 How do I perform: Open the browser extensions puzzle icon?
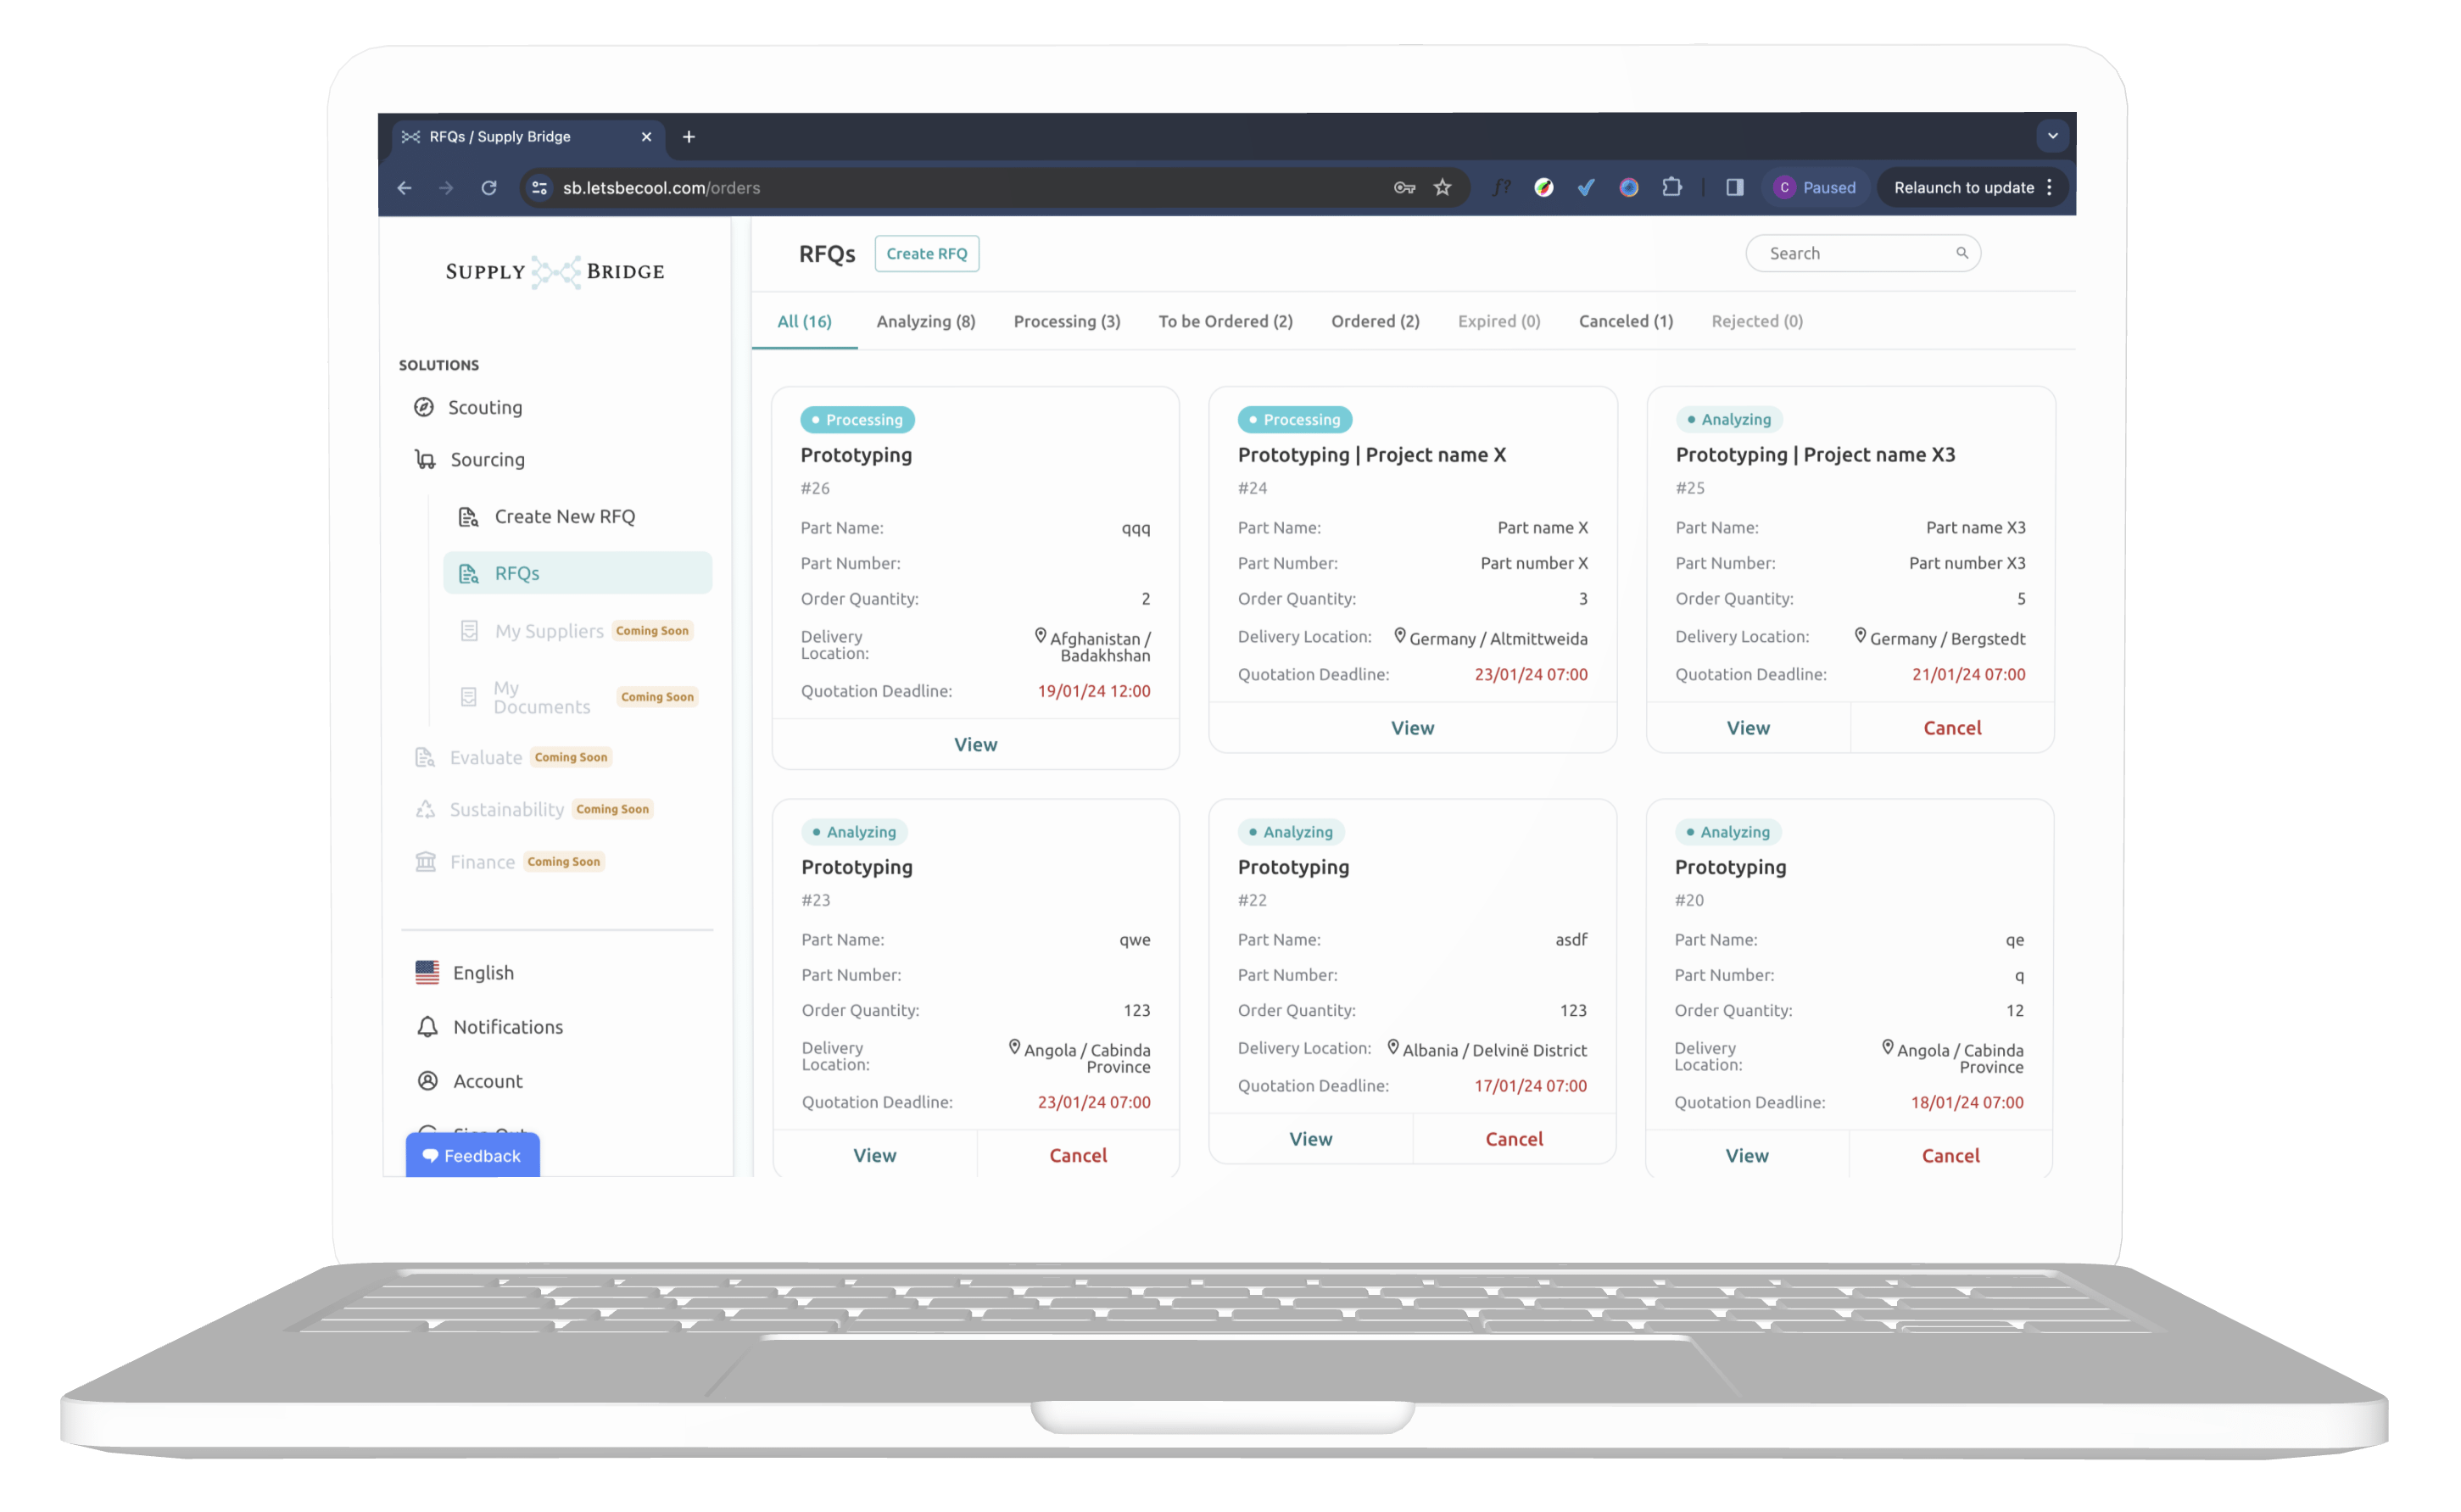[1671, 188]
